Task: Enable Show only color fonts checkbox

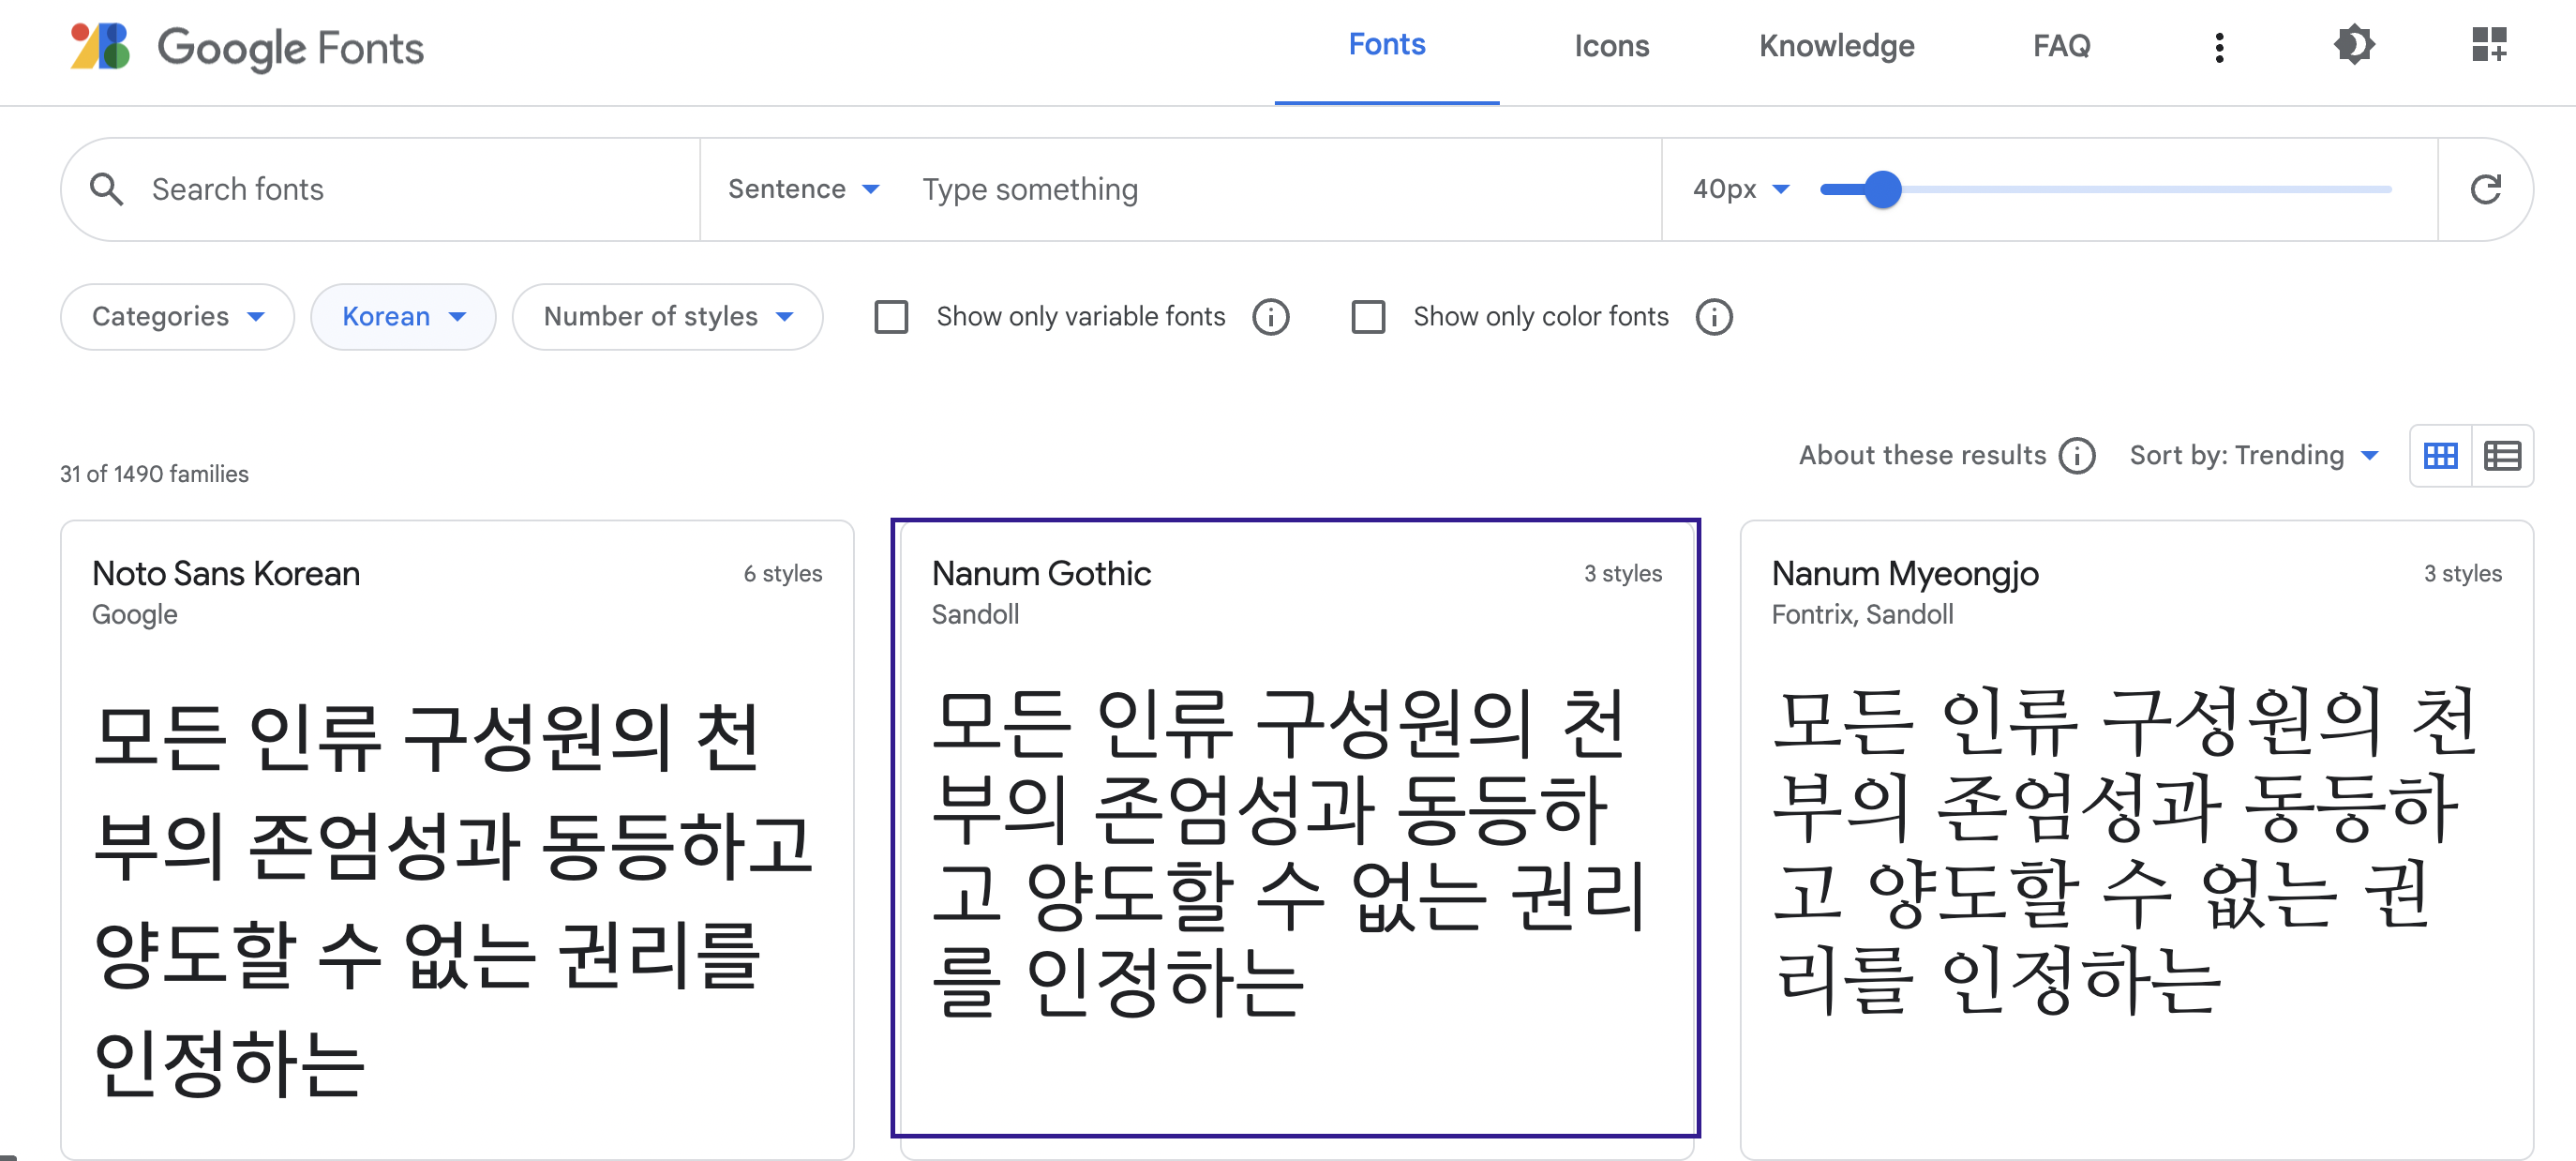Action: (x=1368, y=317)
